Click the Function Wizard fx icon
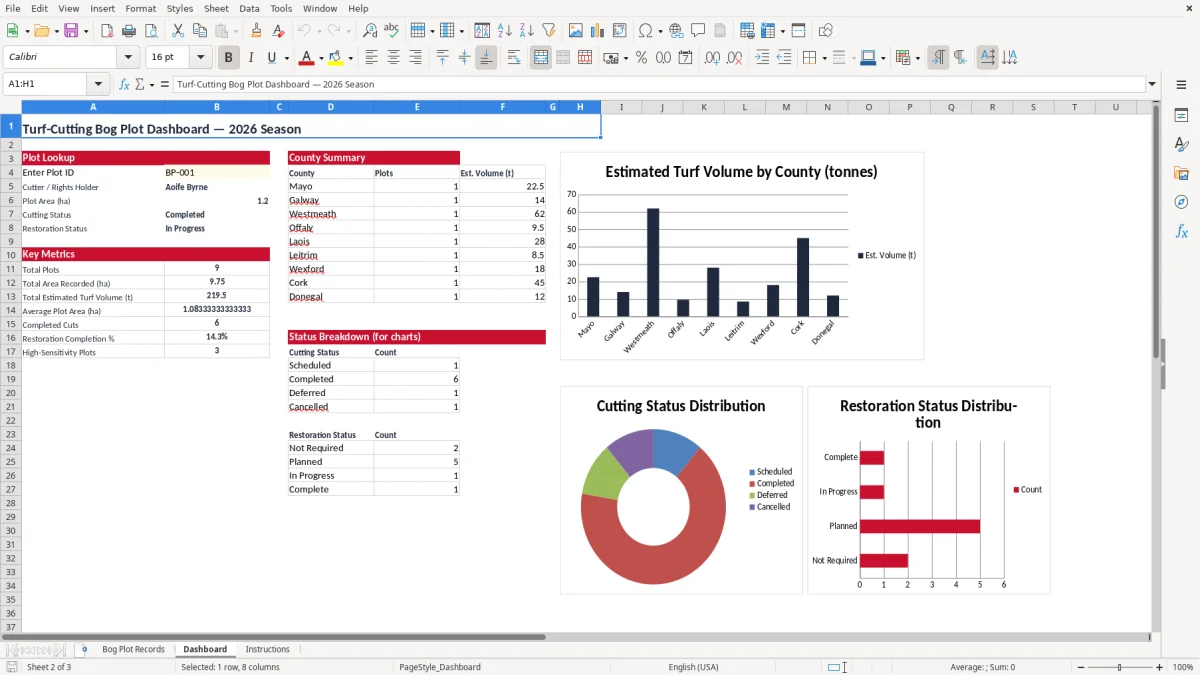Image resolution: width=1200 pixels, height=675 pixels. point(124,84)
